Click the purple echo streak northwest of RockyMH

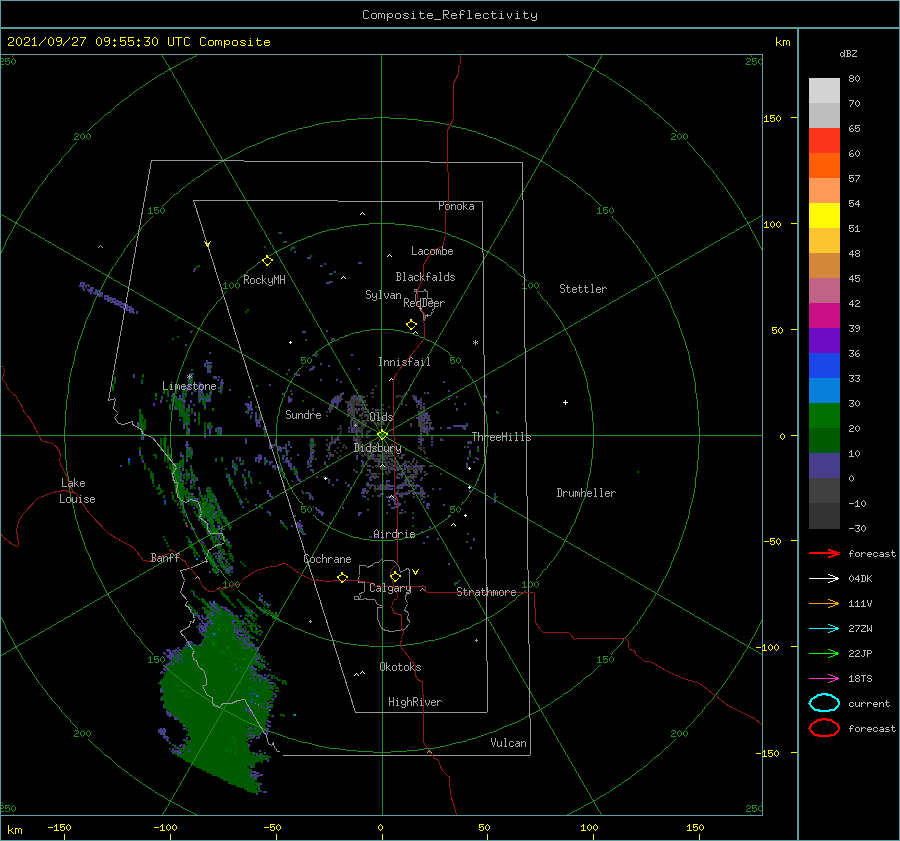click(x=108, y=297)
